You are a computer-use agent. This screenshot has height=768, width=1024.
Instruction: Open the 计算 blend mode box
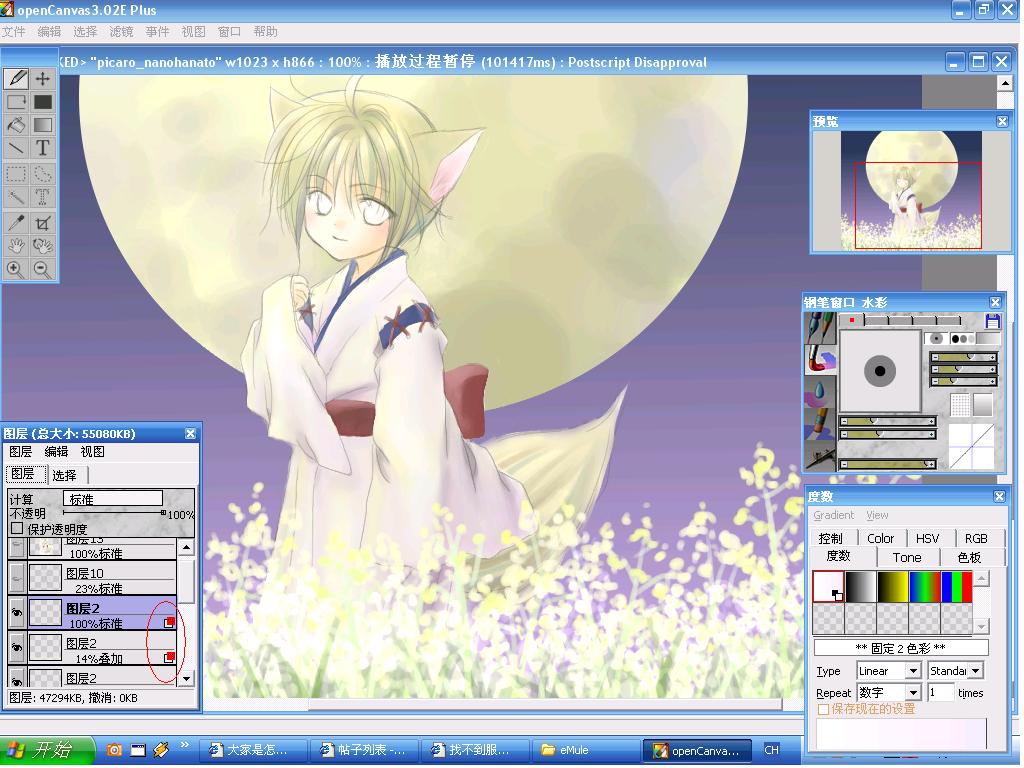[x=113, y=499]
